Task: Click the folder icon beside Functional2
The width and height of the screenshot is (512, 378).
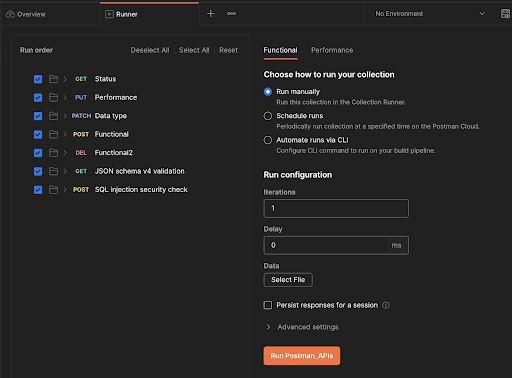Action: point(53,153)
